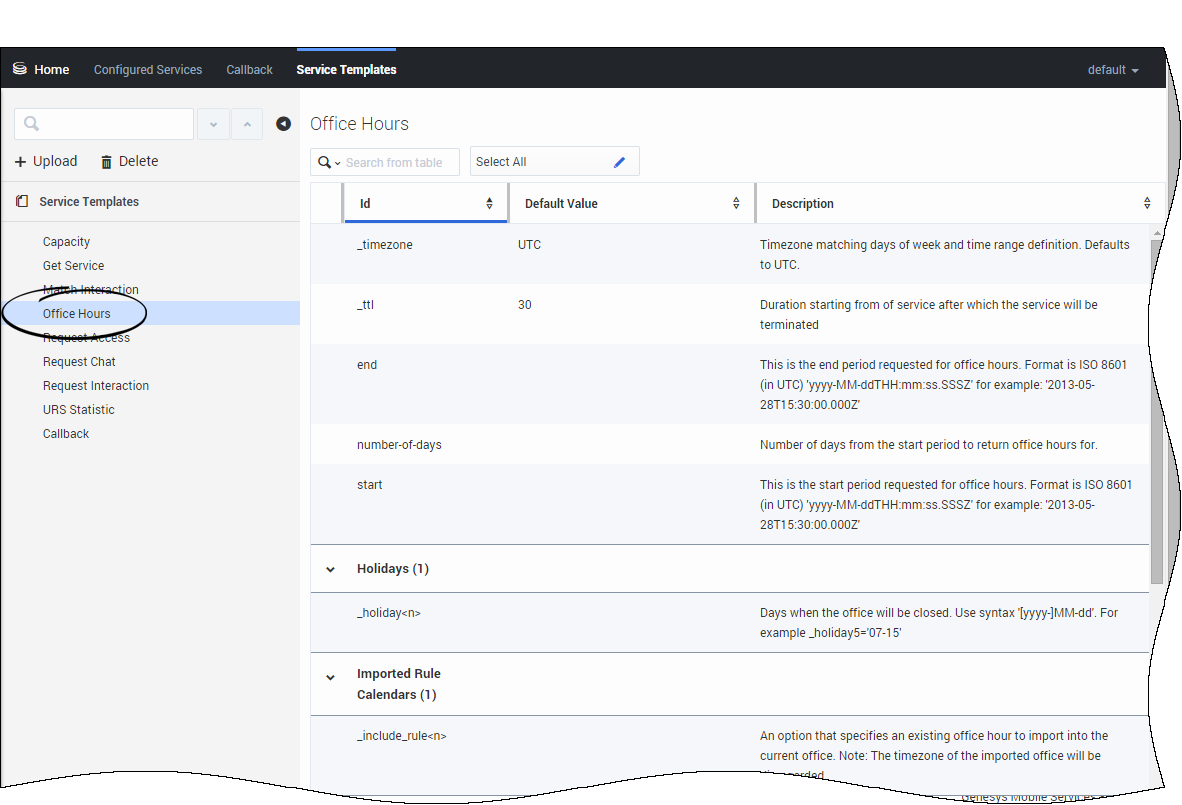The height and width of the screenshot is (805, 1182).
Task: Sort by Description column arrows
Action: (x=1146, y=204)
